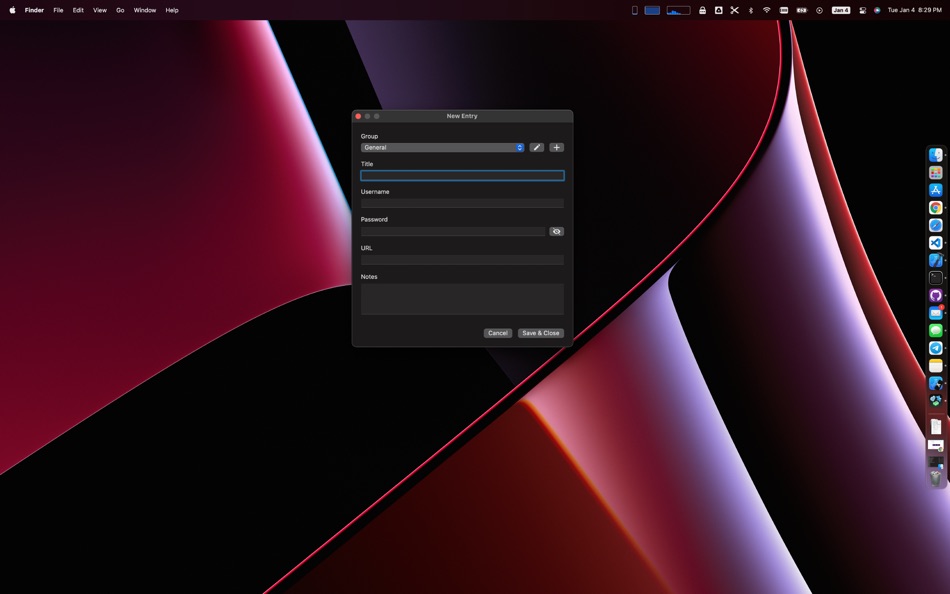Open Finder from the dock
Viewport: 950px width, 594px height.
(935, 155)
